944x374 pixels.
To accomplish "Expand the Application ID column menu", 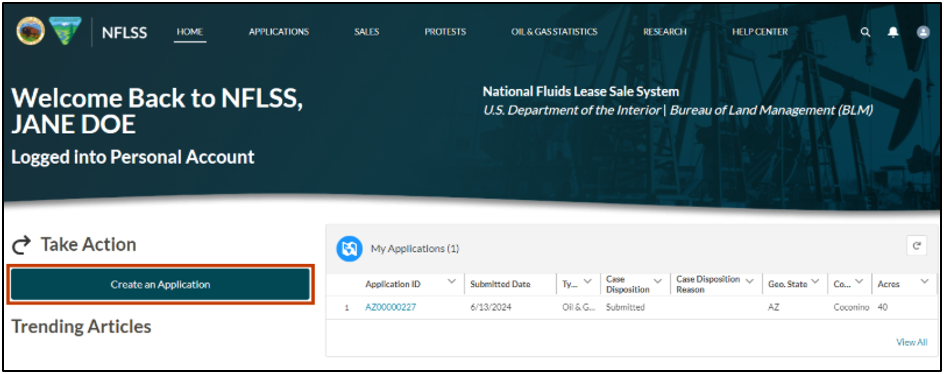I will coord(452,282).
